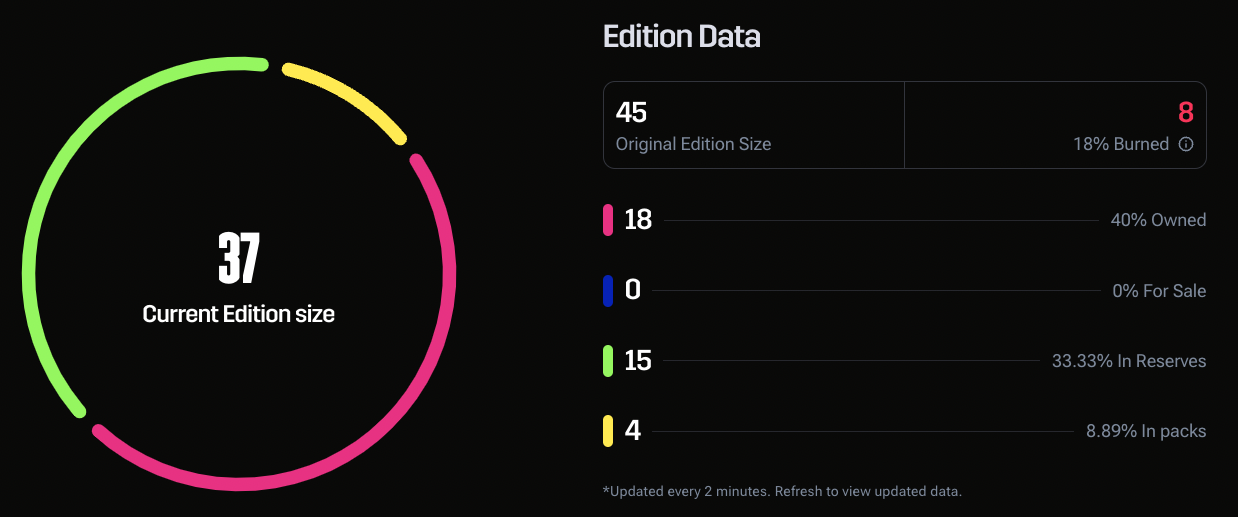This screenshot has width=1238, height=517.
Task: Click the Original Edition Size label
Action: 693,144
